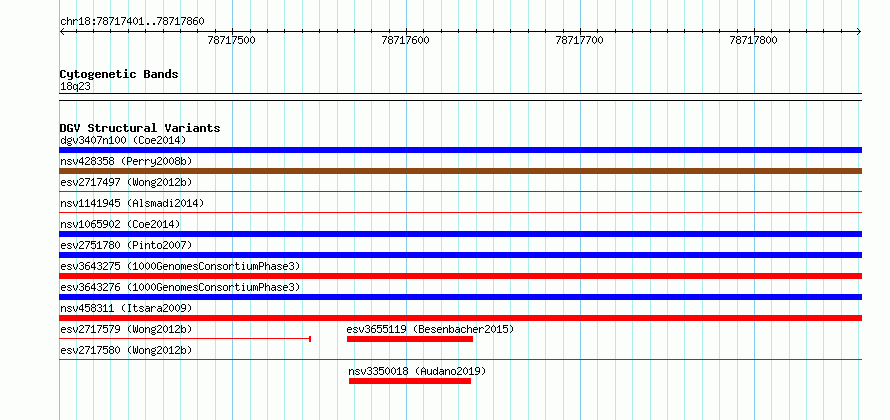Open esv3643276 (1000GenomesConsortiumPhase3) label

point(180,287)
